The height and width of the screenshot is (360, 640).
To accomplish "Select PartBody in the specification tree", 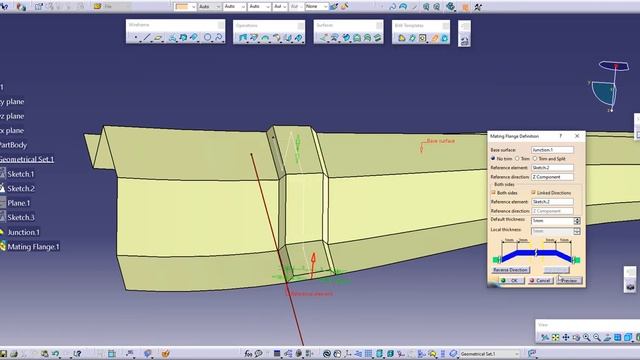I will [x=13, y=145].
